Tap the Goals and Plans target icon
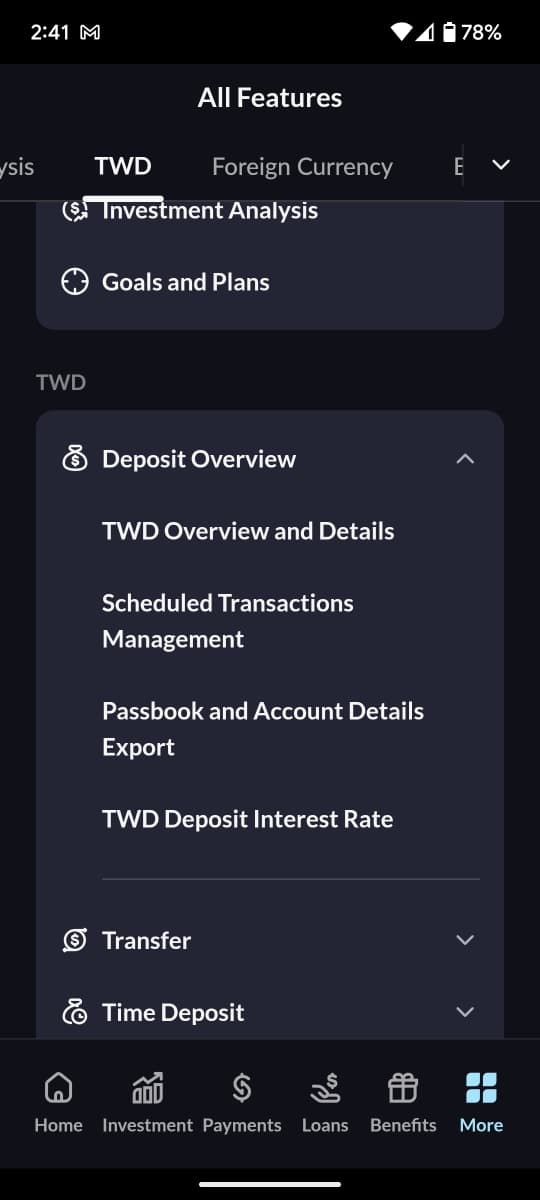The height and width of the screenshot is (1200, 540). (x=75, y=282)
